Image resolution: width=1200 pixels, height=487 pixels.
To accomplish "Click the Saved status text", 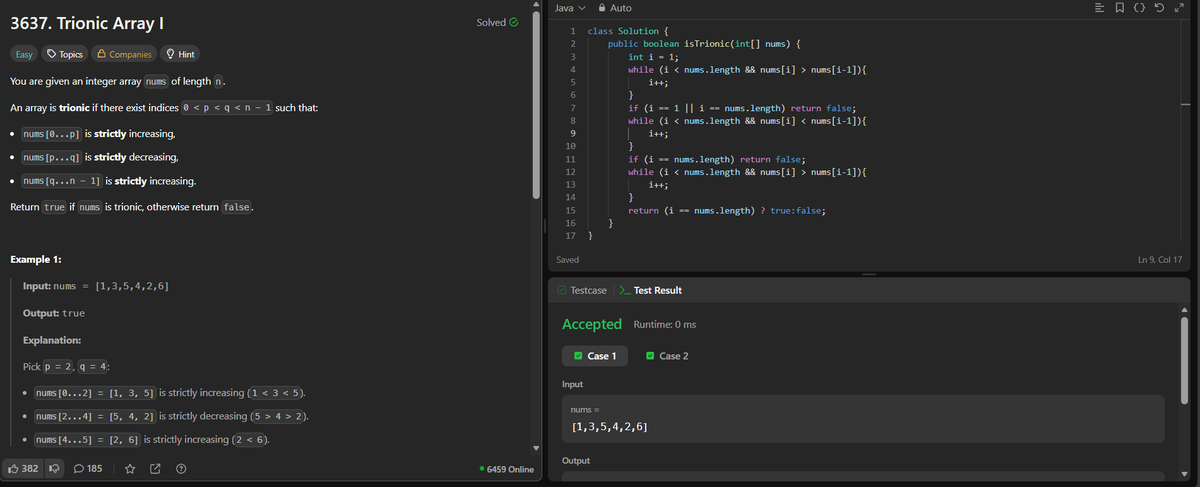I will (x=567, y=260).
